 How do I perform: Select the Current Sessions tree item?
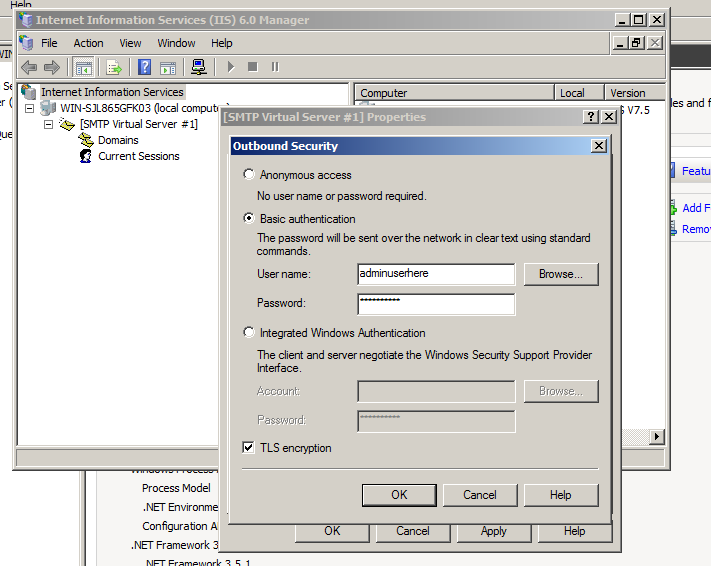pos(139,156)
